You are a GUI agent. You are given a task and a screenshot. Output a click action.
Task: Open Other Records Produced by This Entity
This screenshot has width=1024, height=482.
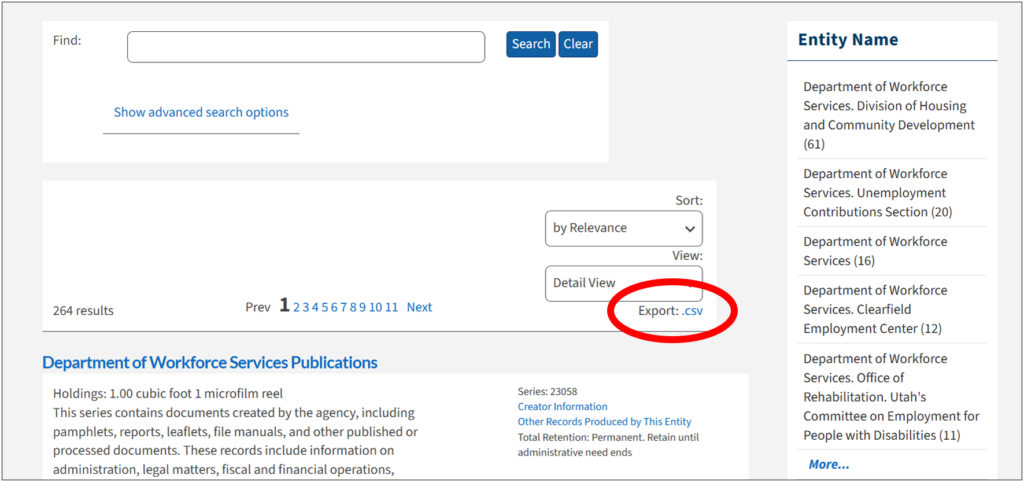tap(605, 422)
